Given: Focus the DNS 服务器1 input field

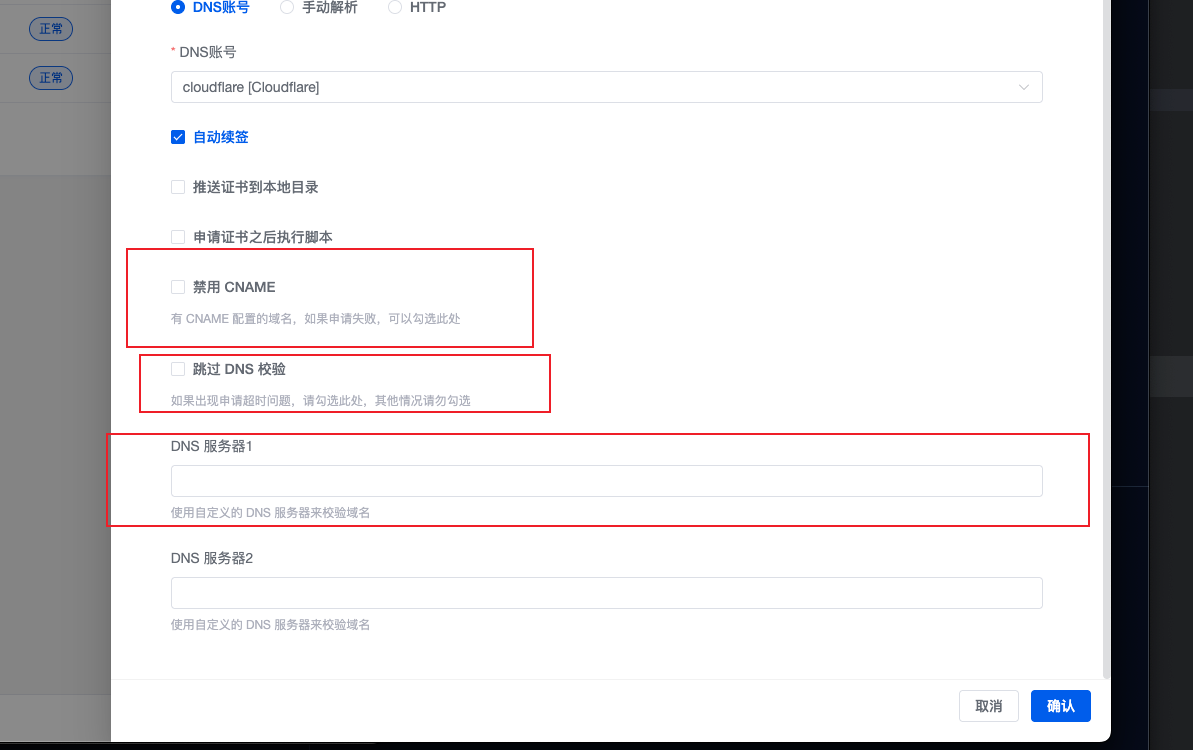Looking at the screenshot, I should (606, 481).
